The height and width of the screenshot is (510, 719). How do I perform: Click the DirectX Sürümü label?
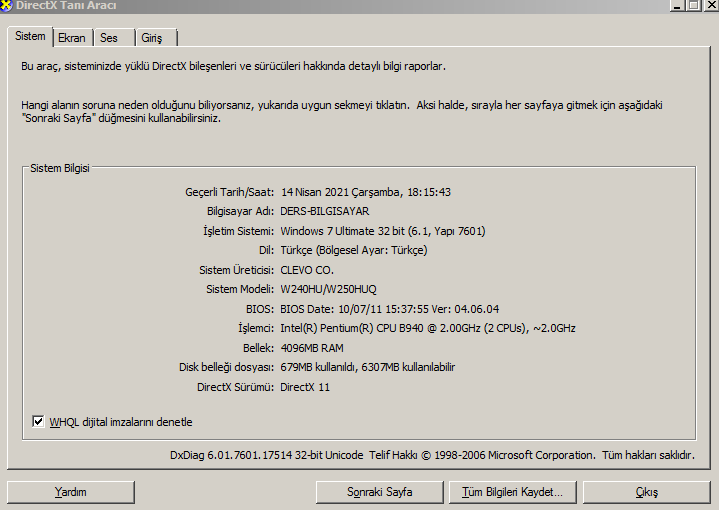[235, 387]
